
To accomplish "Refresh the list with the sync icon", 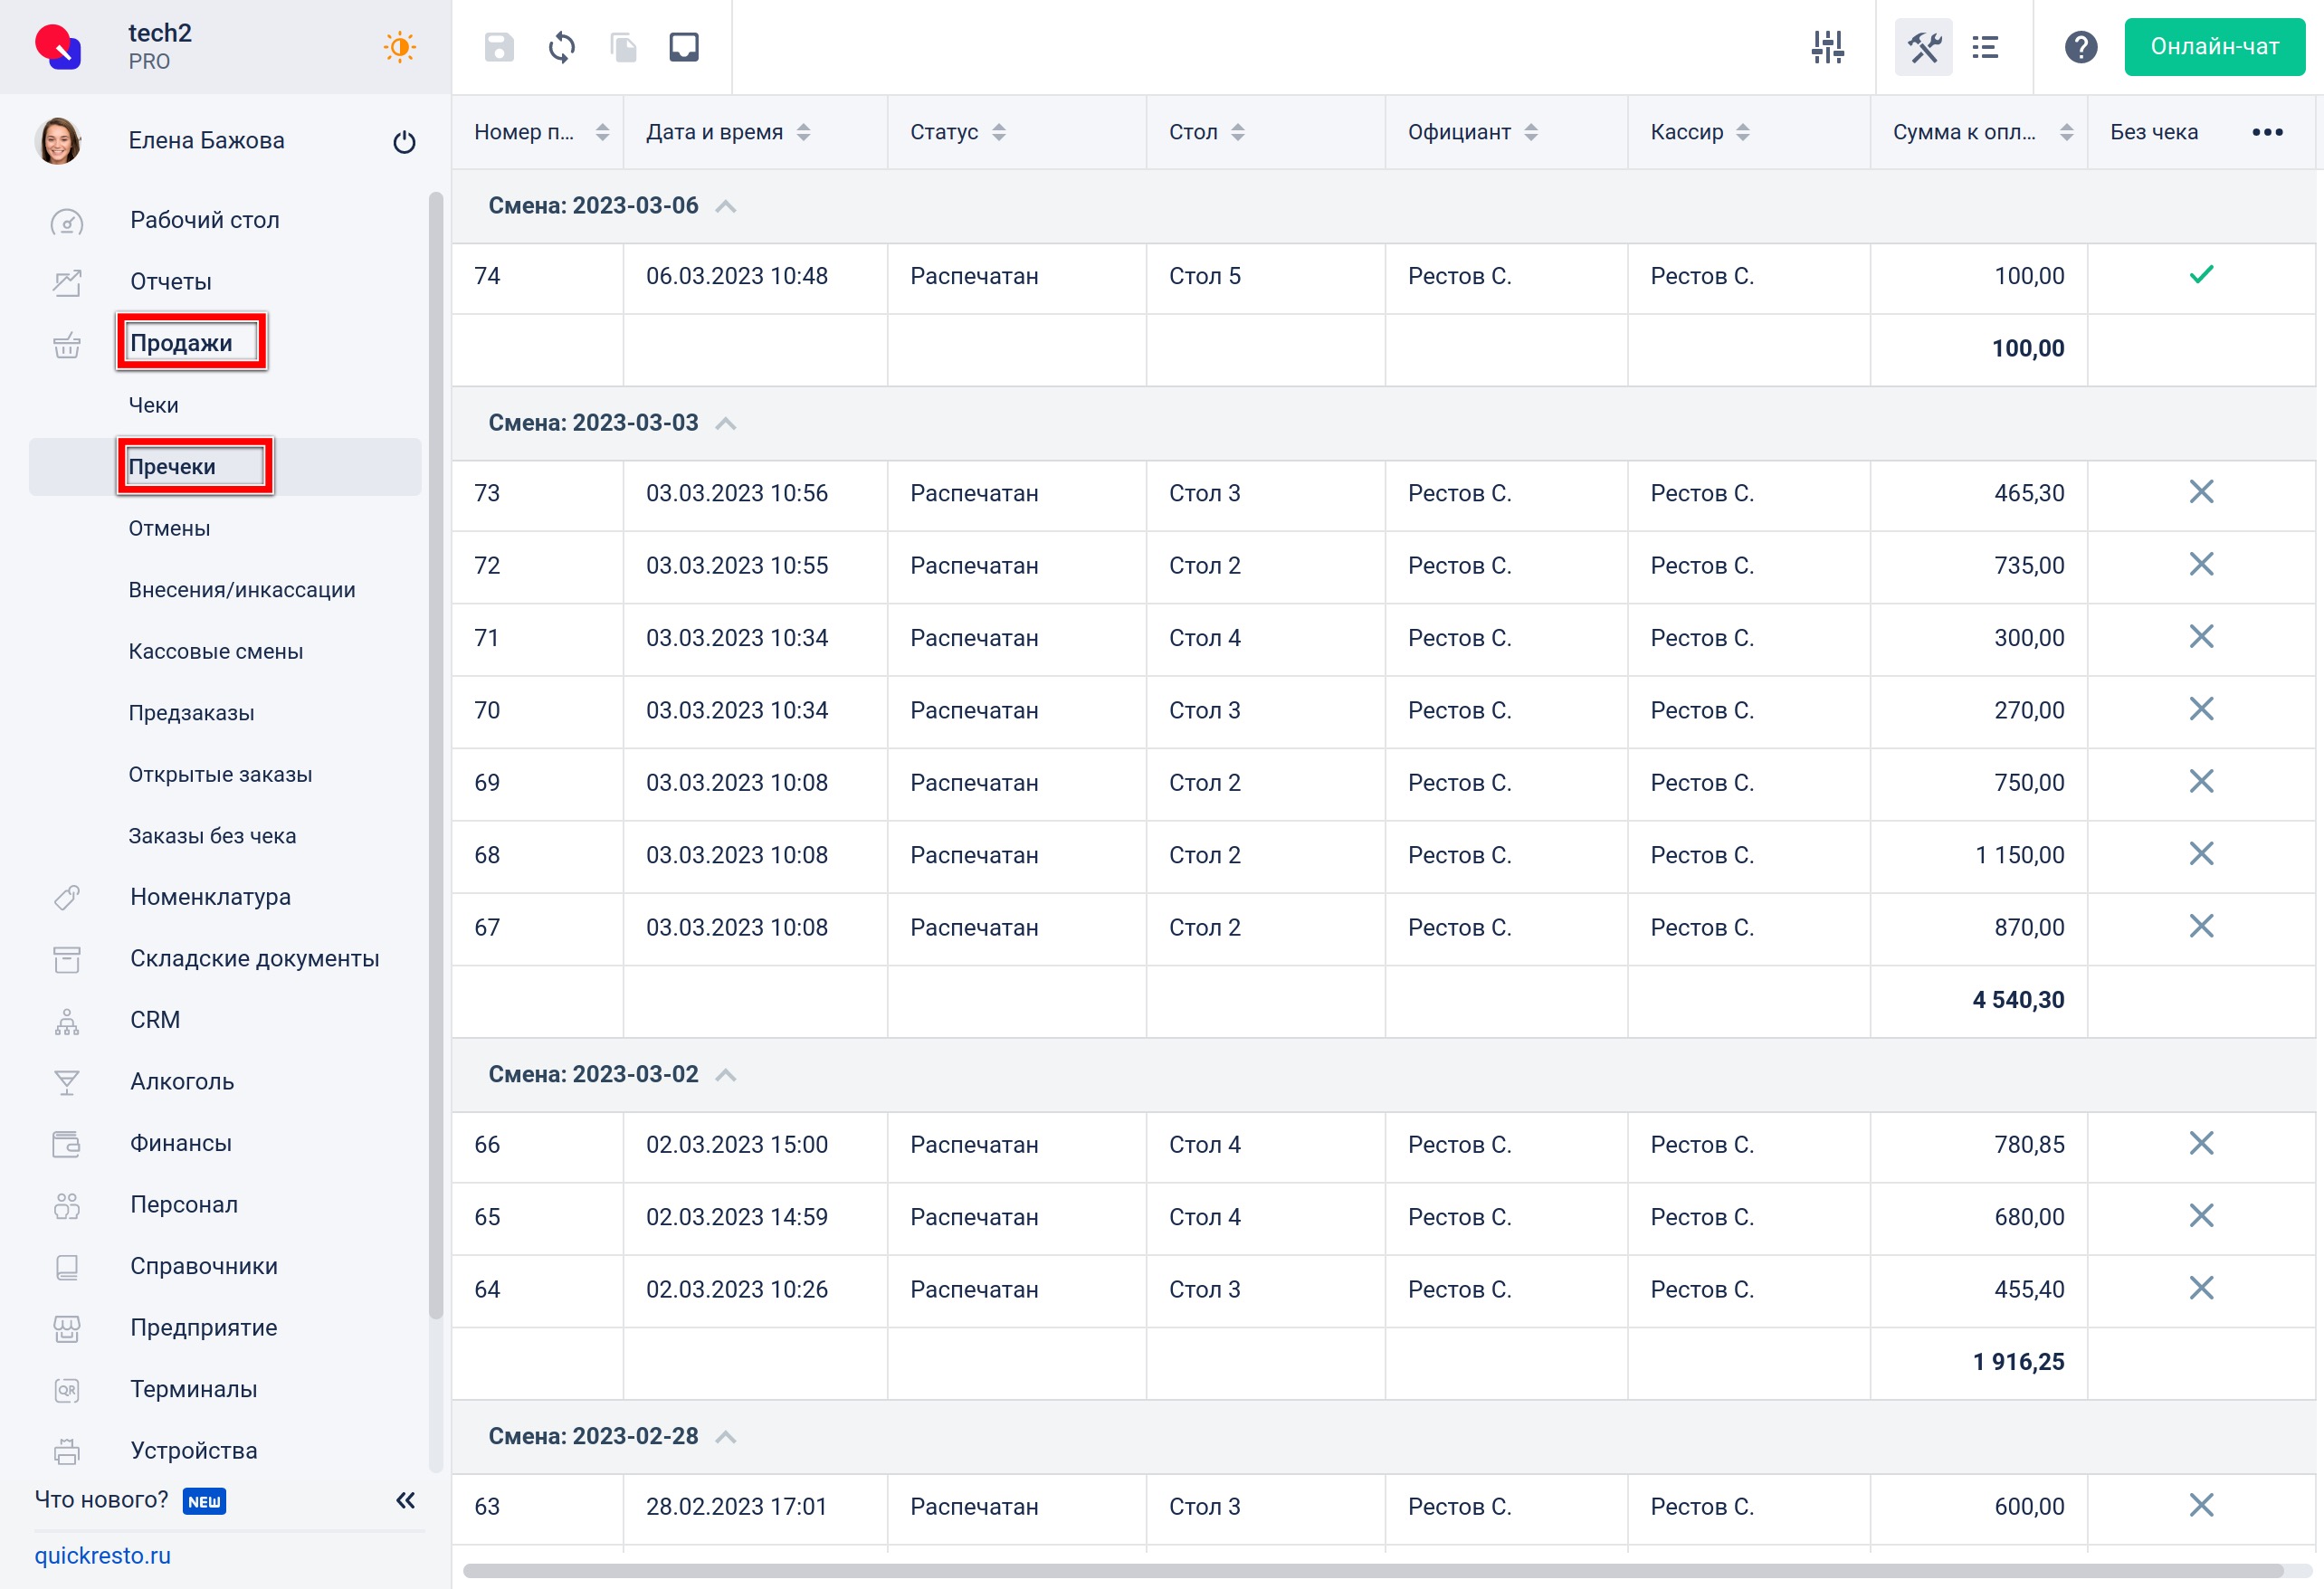I will pos(562,47).
